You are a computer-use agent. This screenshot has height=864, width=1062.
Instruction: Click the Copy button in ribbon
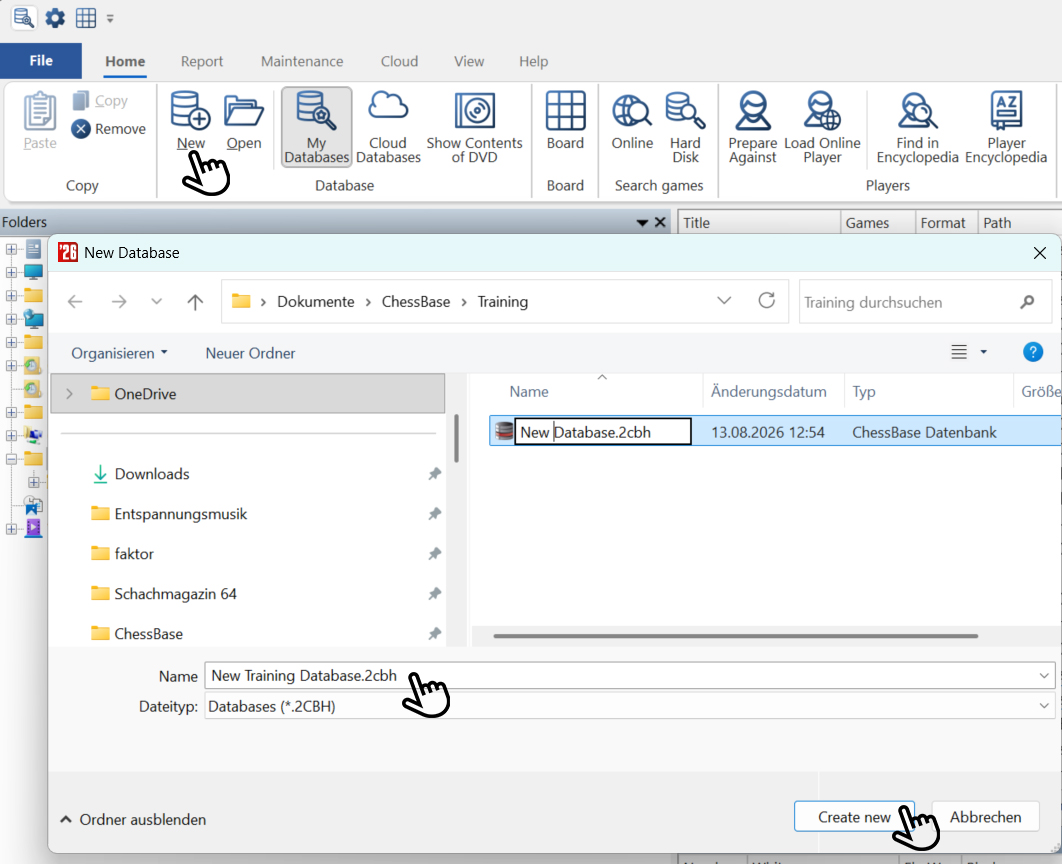pyautogui.click(x=100, y=100)
